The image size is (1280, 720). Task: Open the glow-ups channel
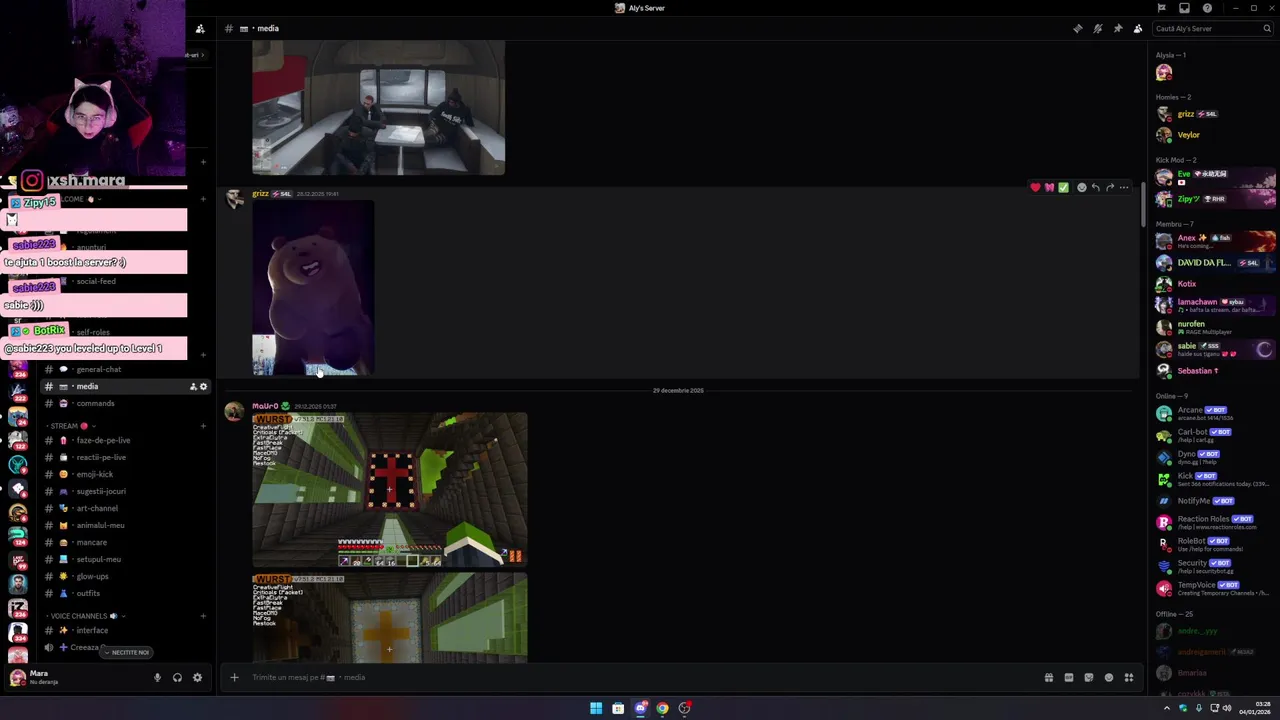(125, 576)
